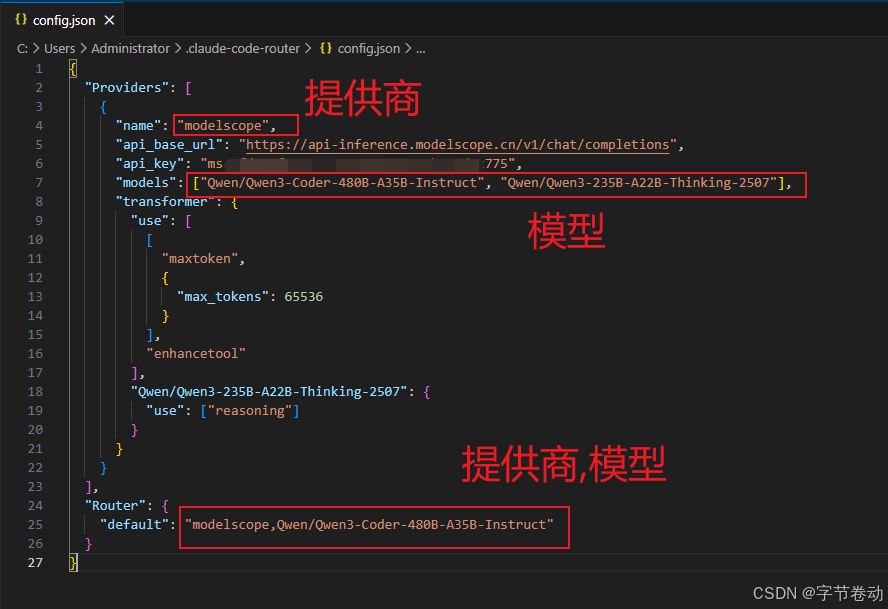Open the .claude-code-router breadcrumb segment
The image size is (888, 609).
(243, 49)
